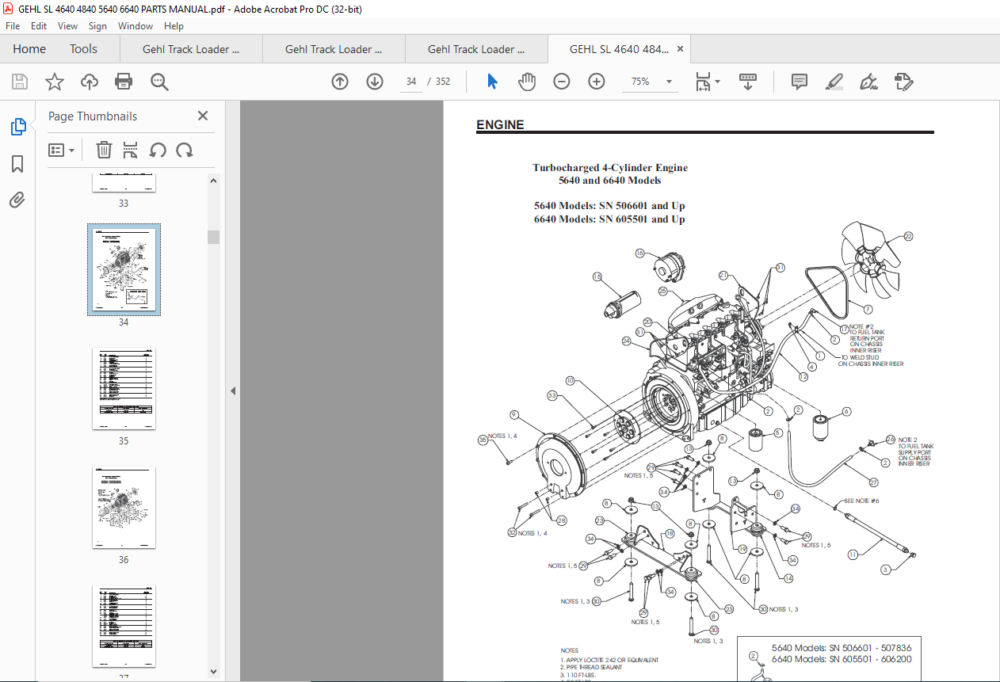Click '5640 Models: SN 506601 and Up' text

point(609,205)
